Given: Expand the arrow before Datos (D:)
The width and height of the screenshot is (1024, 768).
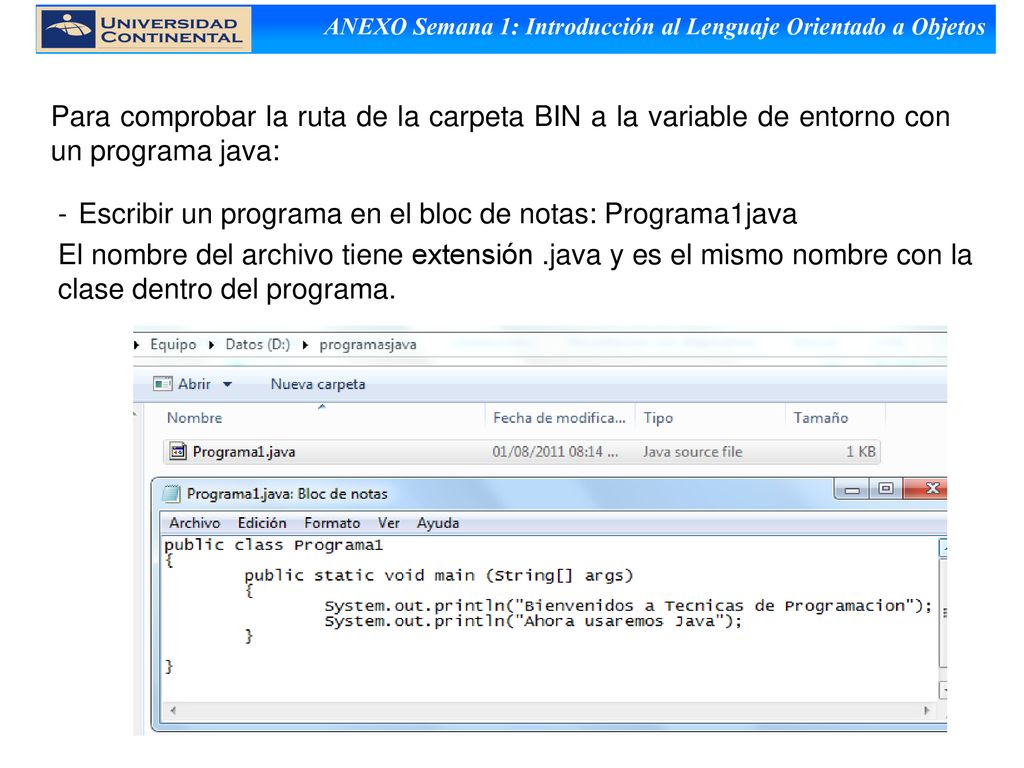Looking at the screenshot, I should [212, 345].
